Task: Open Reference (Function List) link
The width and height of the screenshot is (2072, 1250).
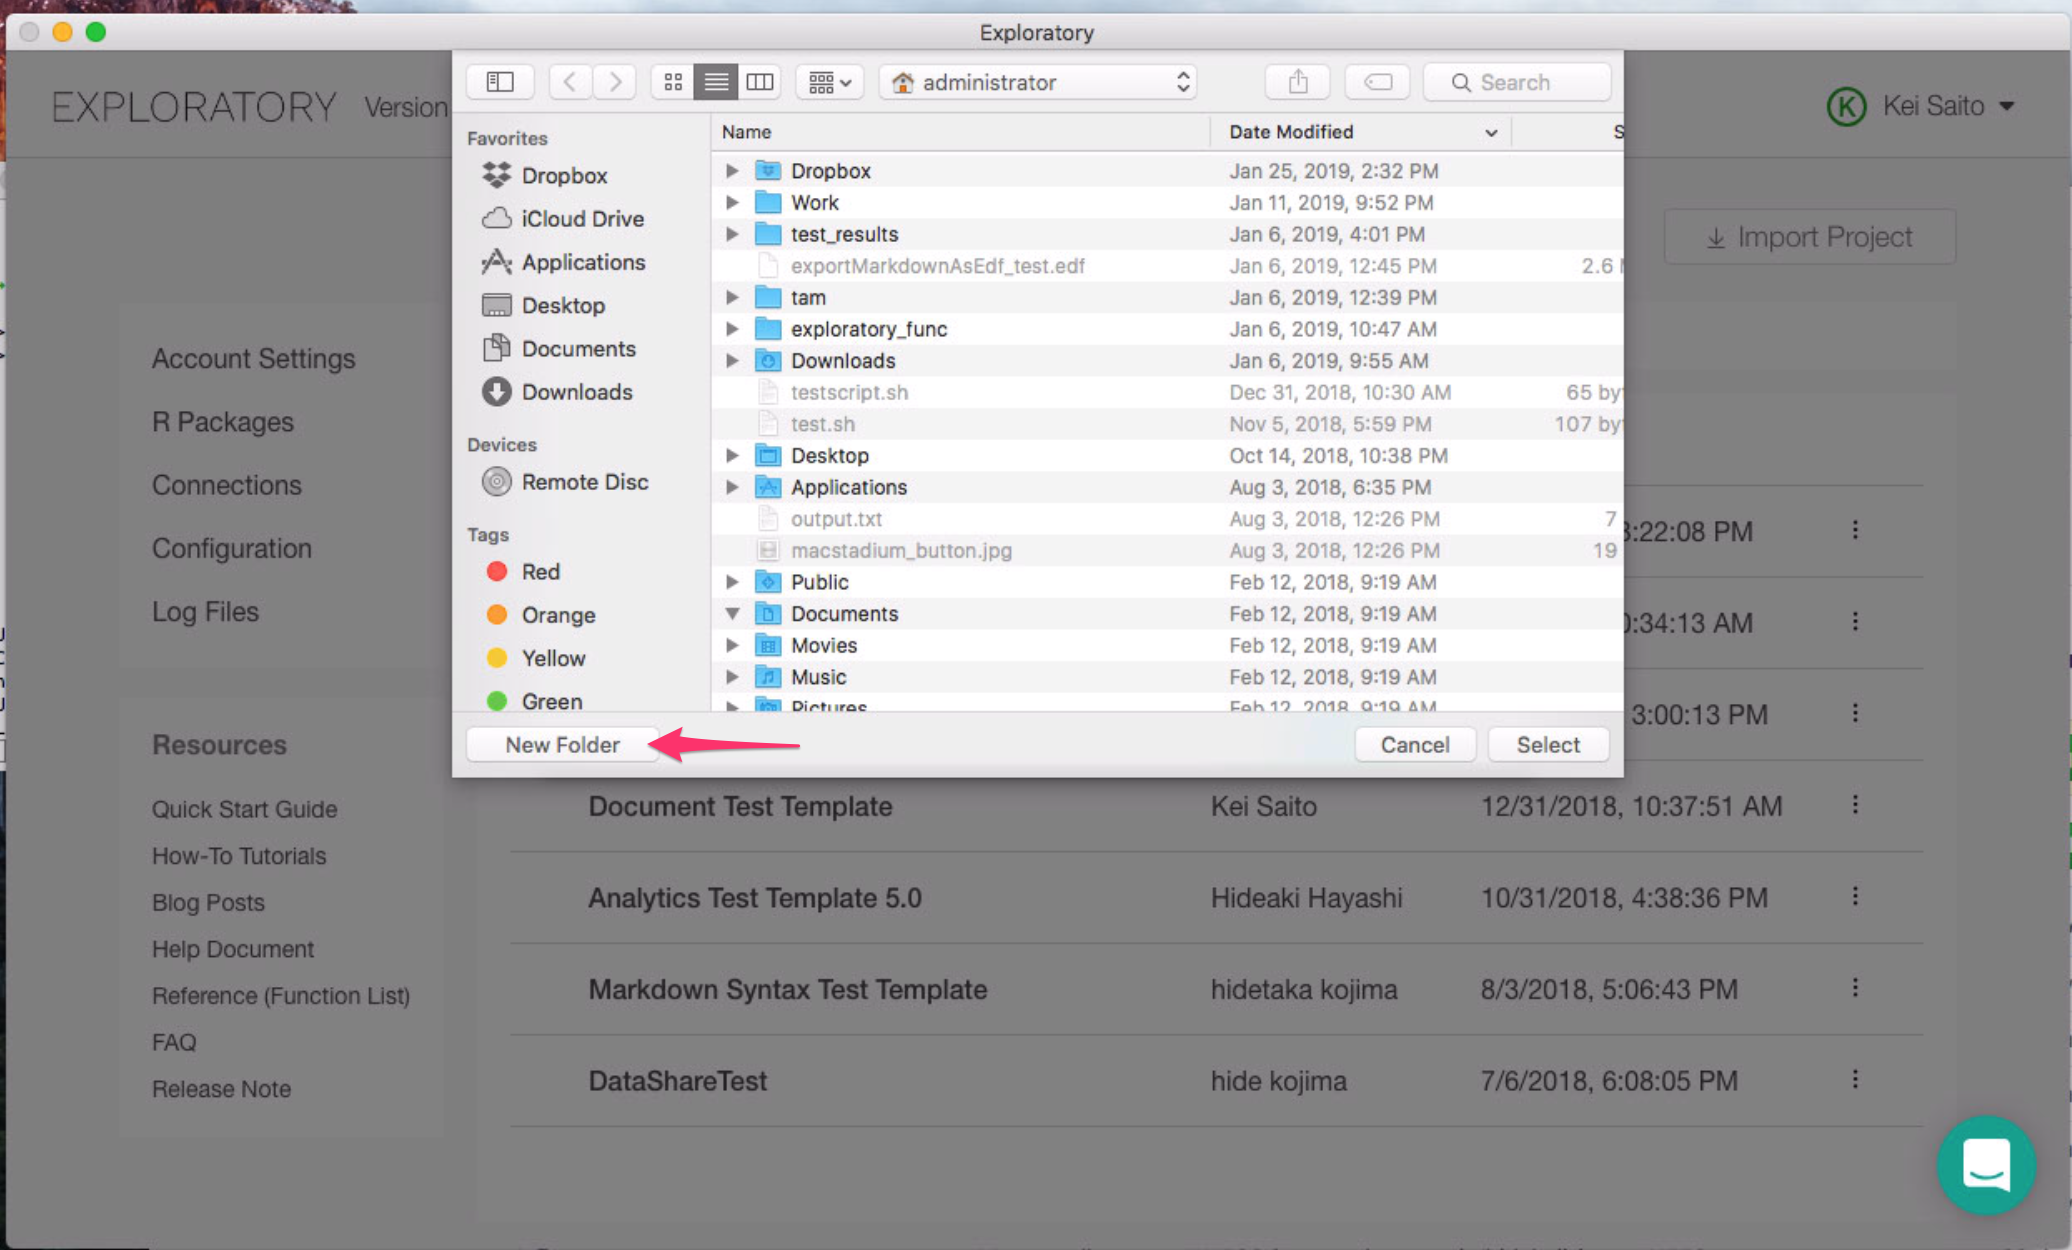Action: coord(281,995)
